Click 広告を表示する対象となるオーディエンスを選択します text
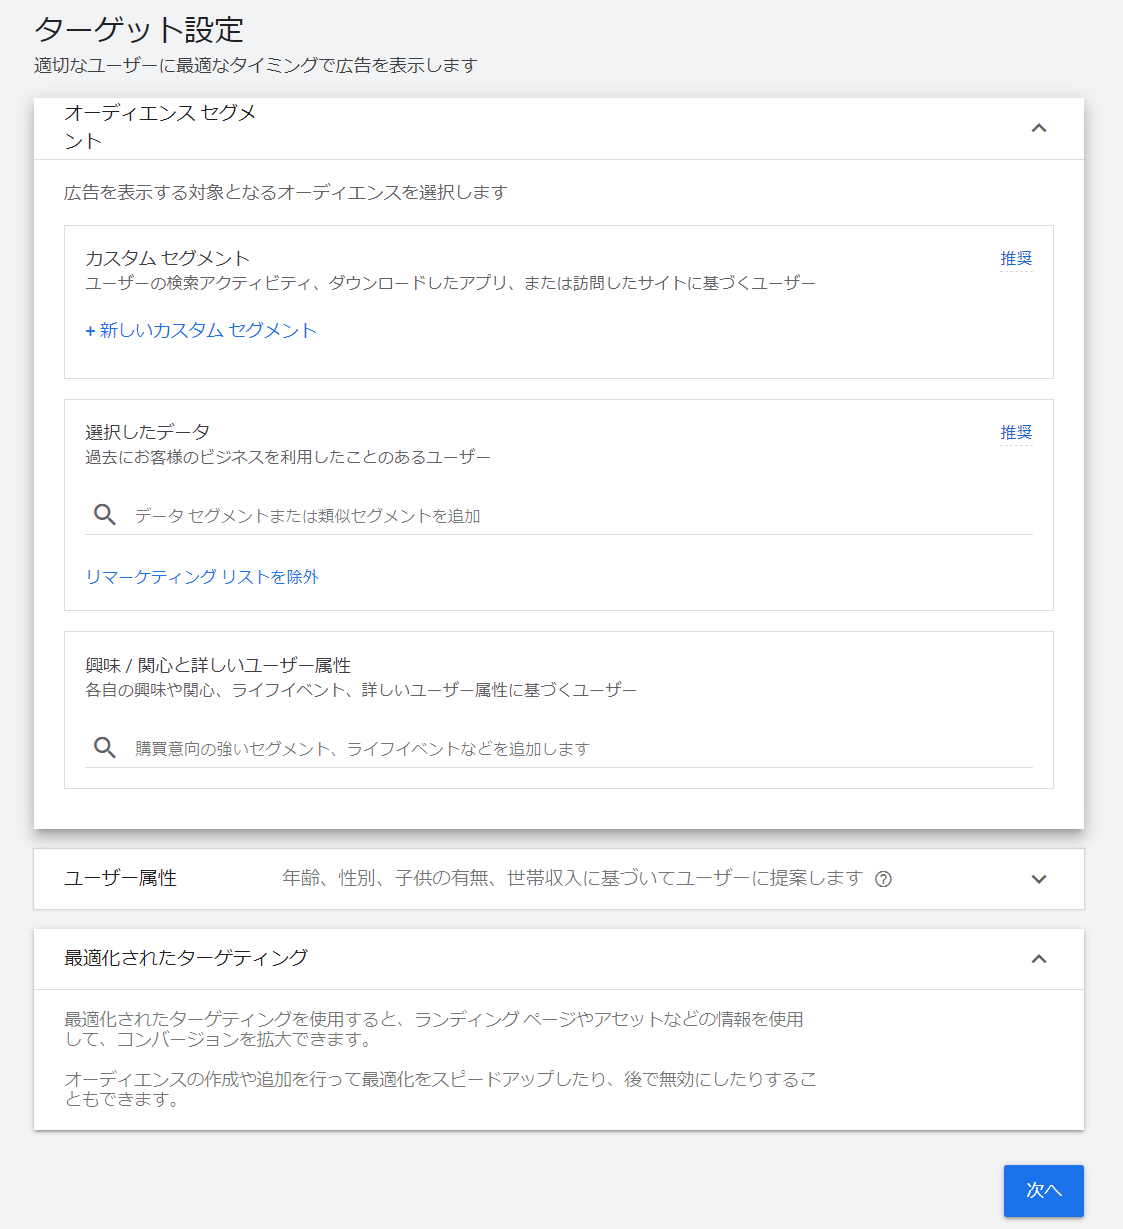The image size is (1123, 1229). (x=286, y=192)
